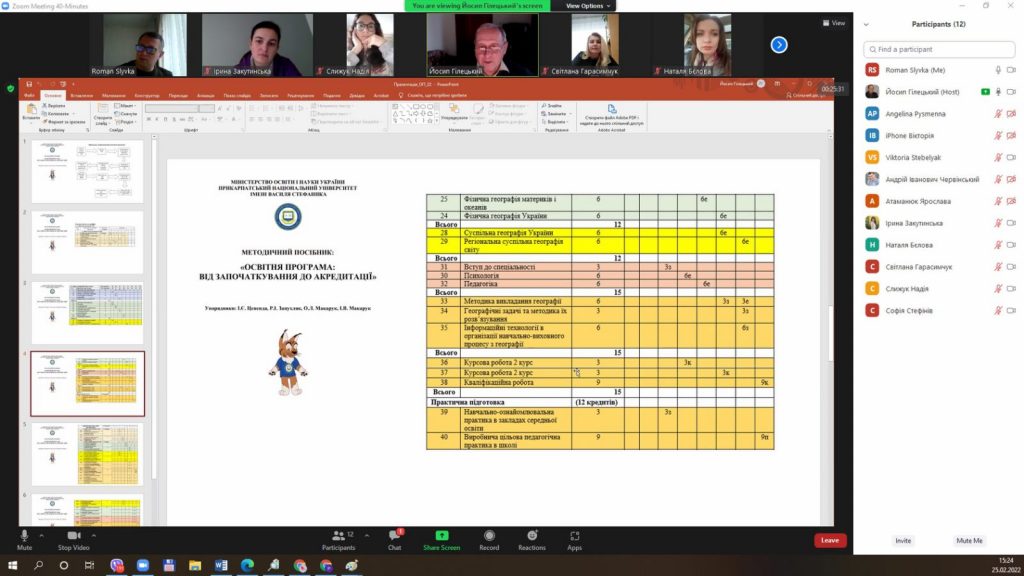Toggle muted mic icon next to Angelina Pysmenna
1024x576 pixels.
point(998,114)
